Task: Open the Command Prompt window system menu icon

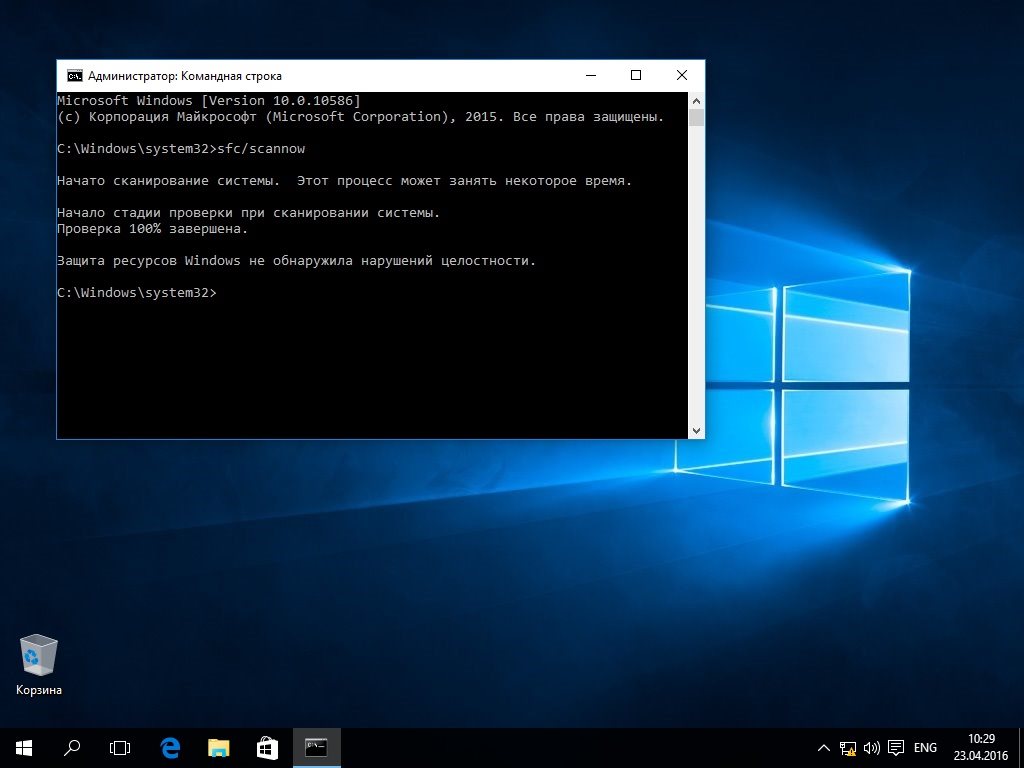Action: (74, 76)
